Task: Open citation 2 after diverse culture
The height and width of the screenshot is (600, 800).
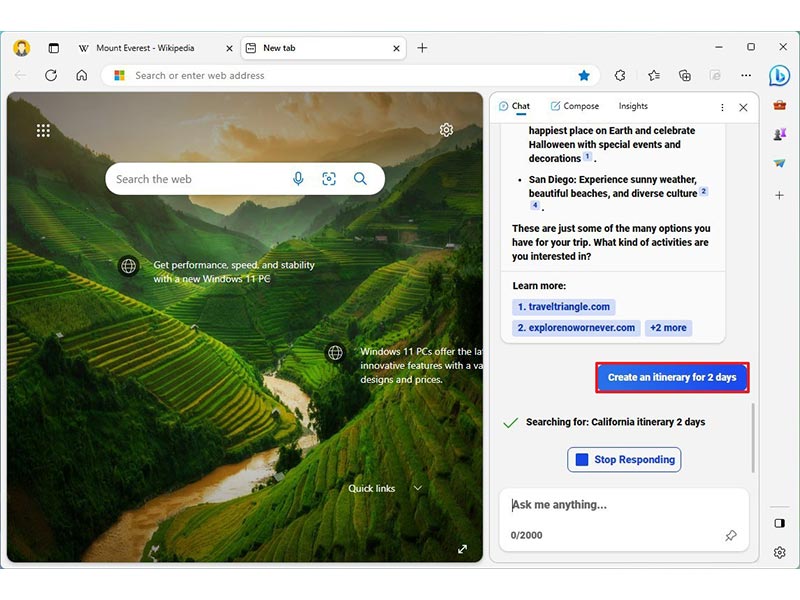Action: coord(704,191)
